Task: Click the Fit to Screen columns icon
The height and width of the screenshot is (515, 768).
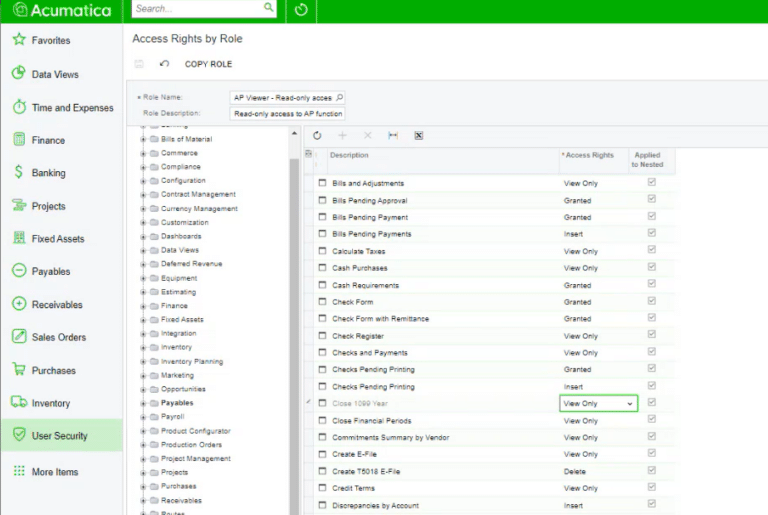Action: [393, 135]
